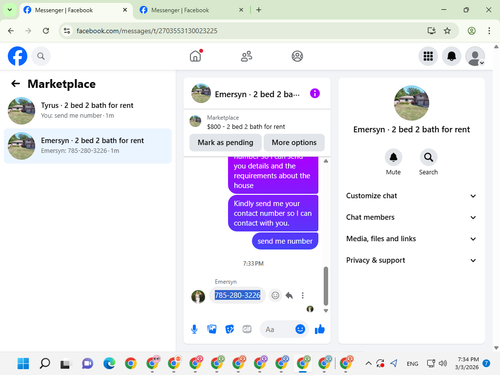This screenshot has width=500, height=375.
Task: Open the Facebook logo home link
Action: point(17,56)
